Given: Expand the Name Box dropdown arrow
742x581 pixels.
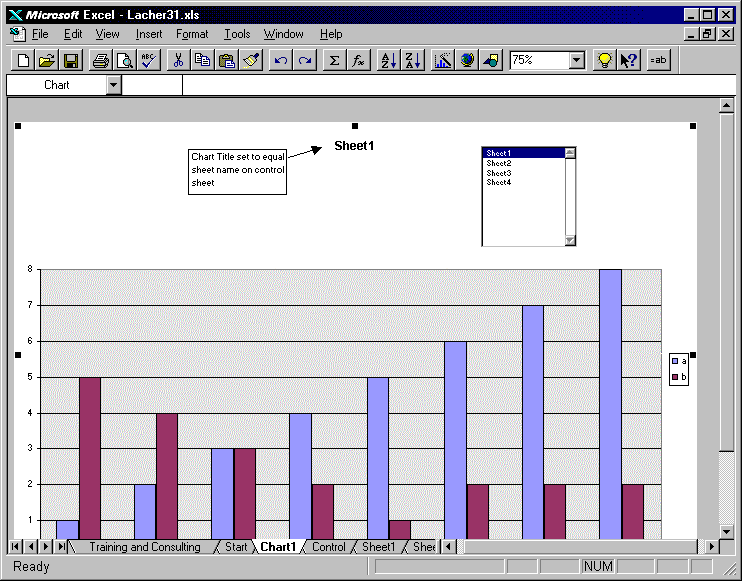Looking at the screenshot, I should [x=114, y=85].
